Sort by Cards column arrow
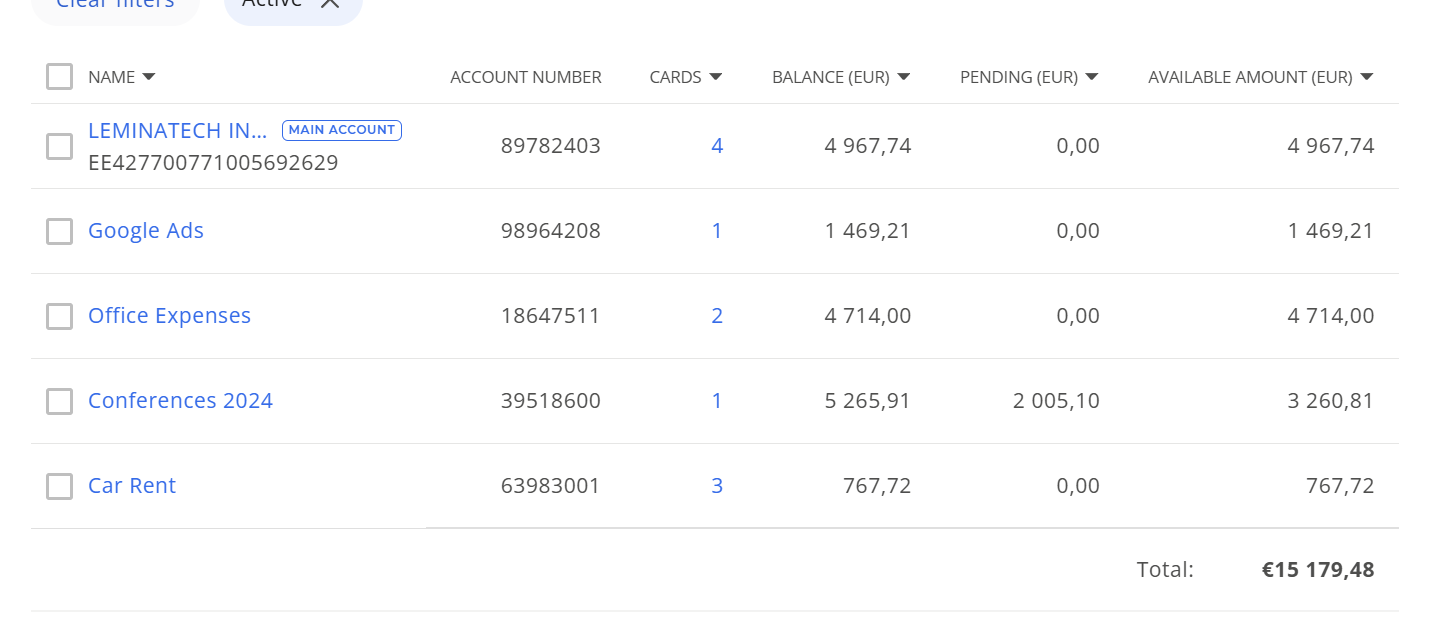The image size is (1434, 637). tap(715, 77)
